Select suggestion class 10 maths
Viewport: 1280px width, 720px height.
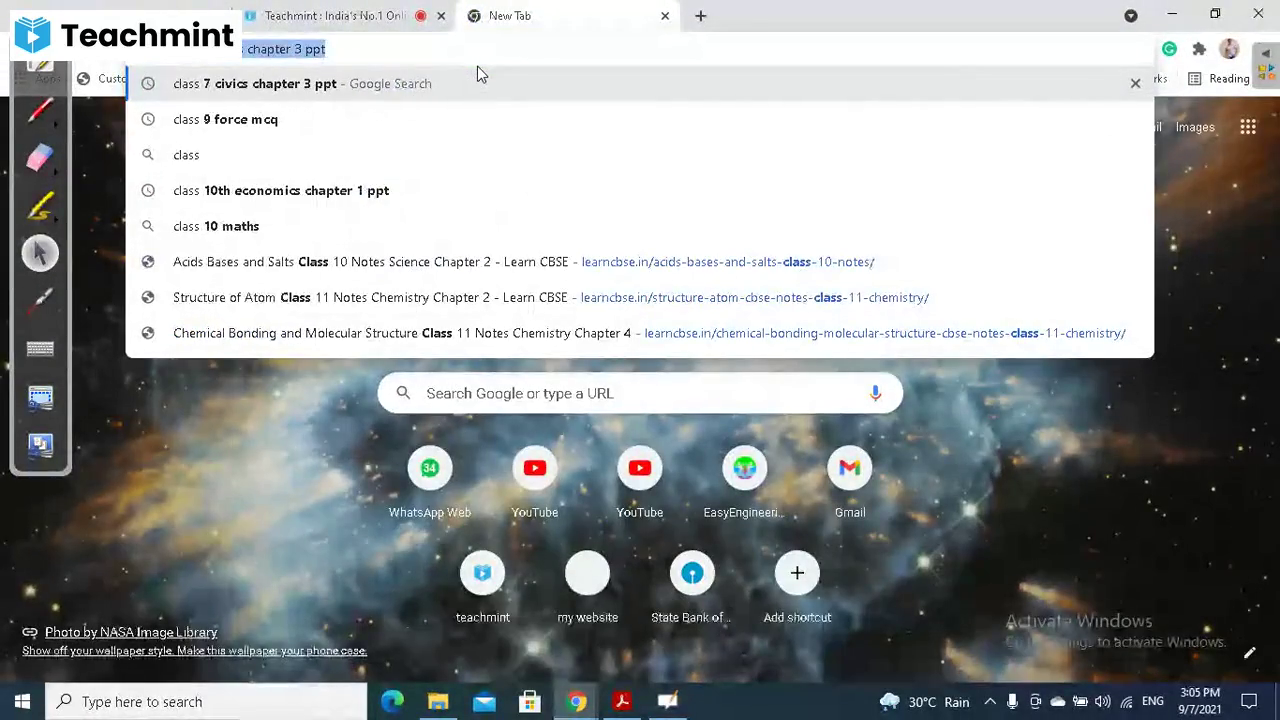(640, 226)
